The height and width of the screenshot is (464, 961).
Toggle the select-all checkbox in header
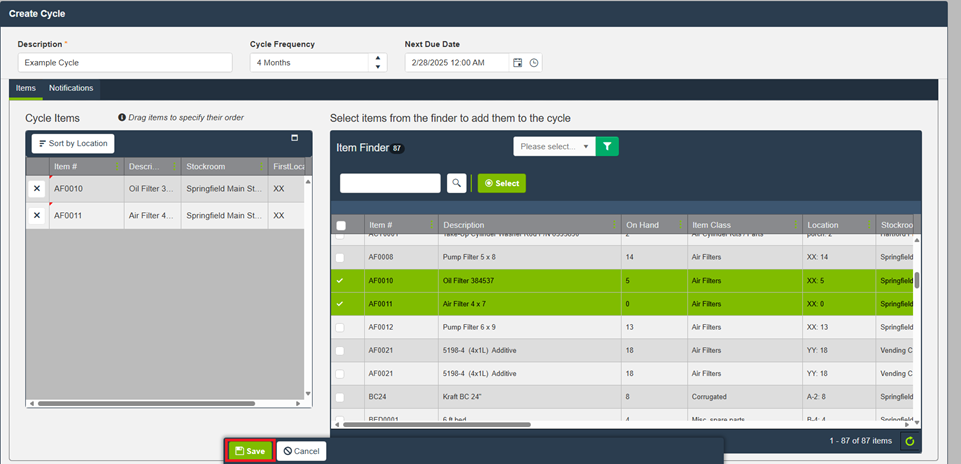pyautogui.click(x=341, y=226)
